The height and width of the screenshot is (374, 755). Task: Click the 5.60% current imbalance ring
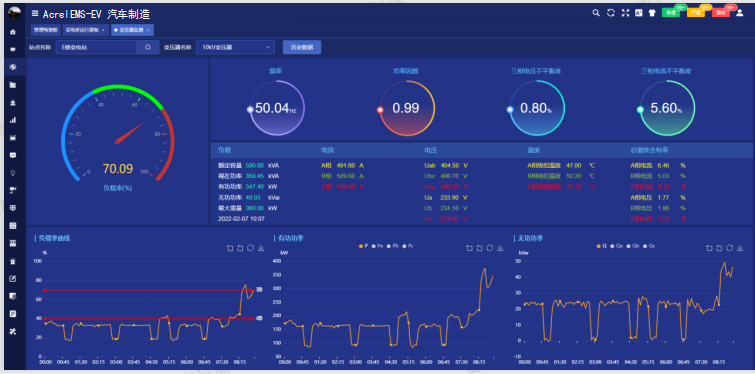click(666, 108)
